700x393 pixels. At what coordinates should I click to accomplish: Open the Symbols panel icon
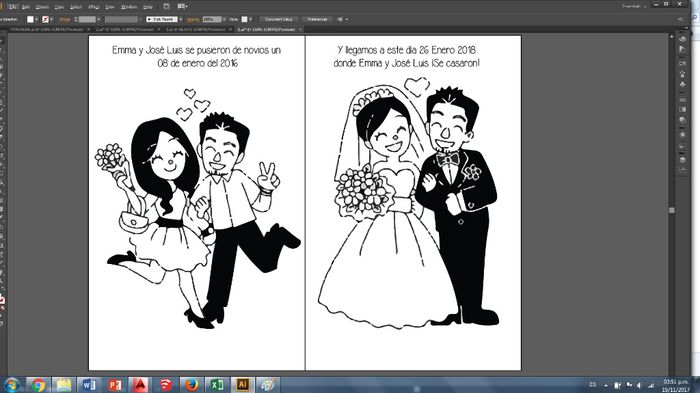pyautogui.click(x=683, y=84)
